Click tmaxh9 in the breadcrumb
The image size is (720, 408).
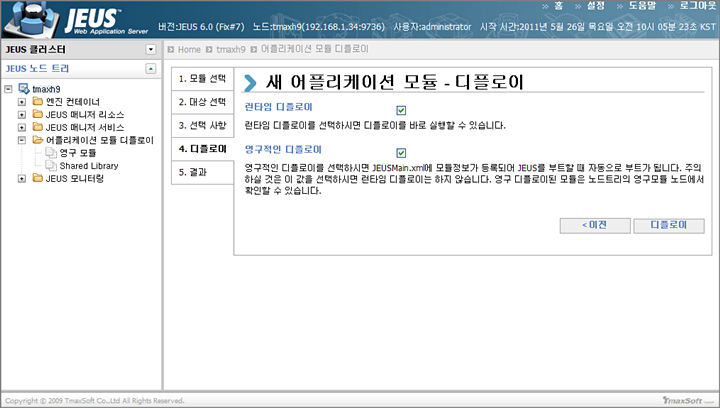click(x=231, y=50)
